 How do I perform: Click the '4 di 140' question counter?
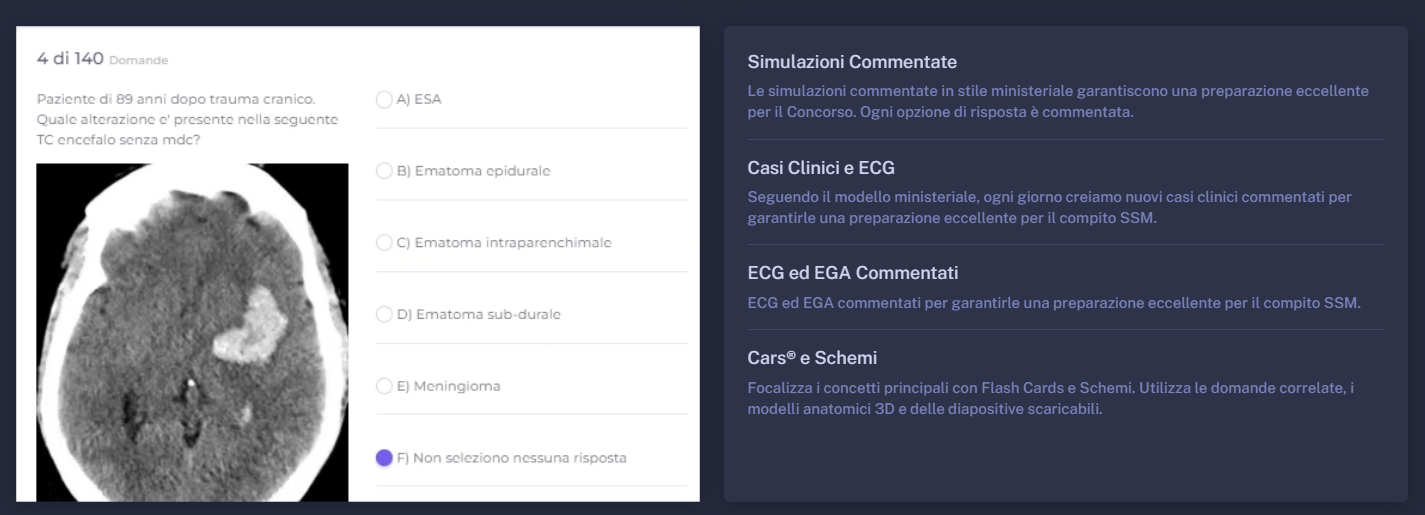coord(70,59)
